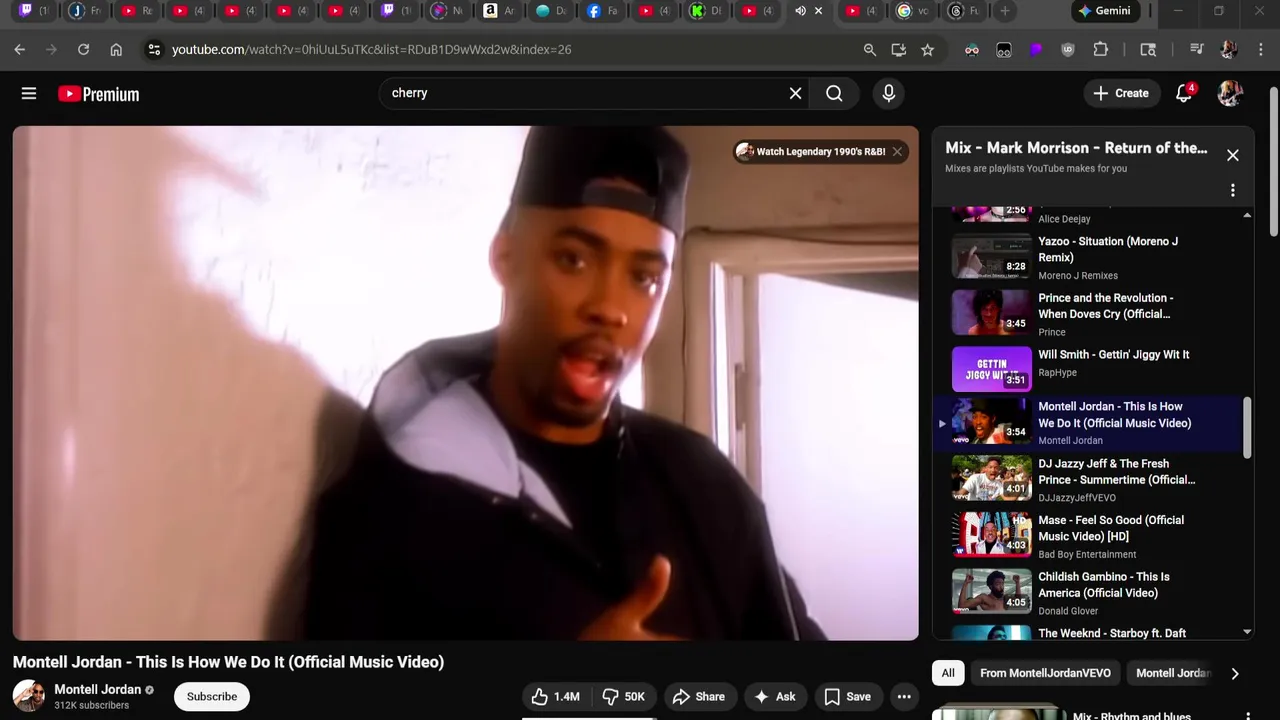The height and width of the screenshot is (720, 1280).
Task: Open the YouTube hamburger guide menu
Action: (29, 93)
